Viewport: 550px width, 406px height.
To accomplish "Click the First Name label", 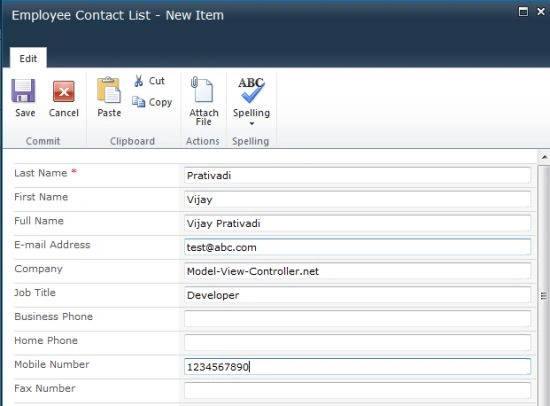I will 41,197.
